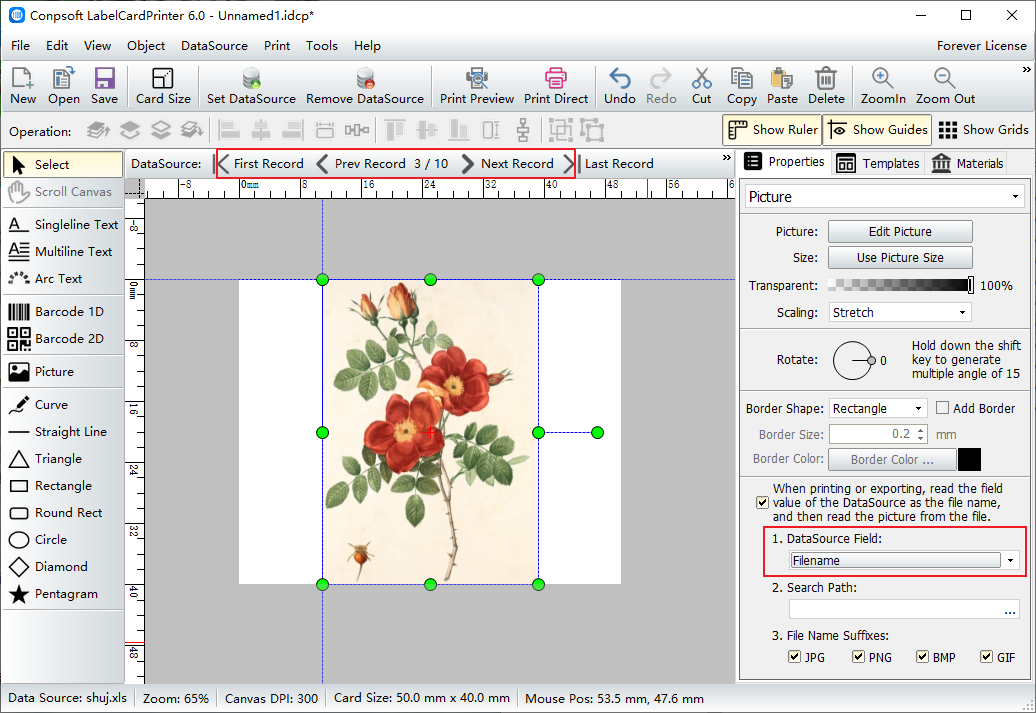Enable the Add Border checkbox

(942, 408)
